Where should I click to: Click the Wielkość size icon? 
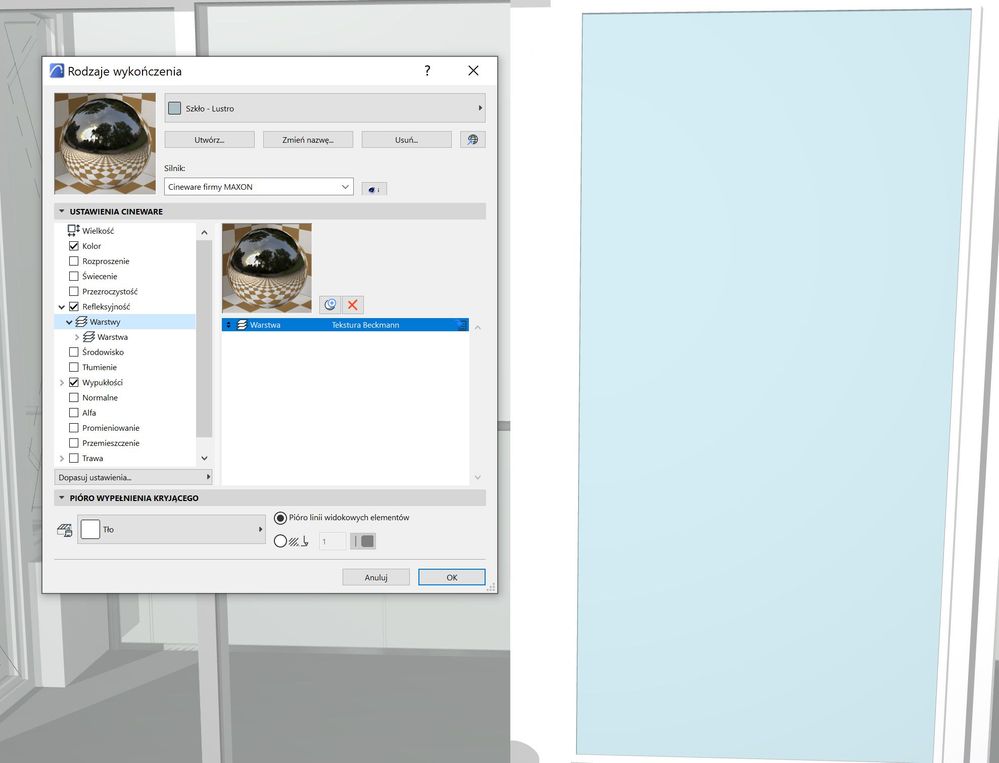point(74,231)
